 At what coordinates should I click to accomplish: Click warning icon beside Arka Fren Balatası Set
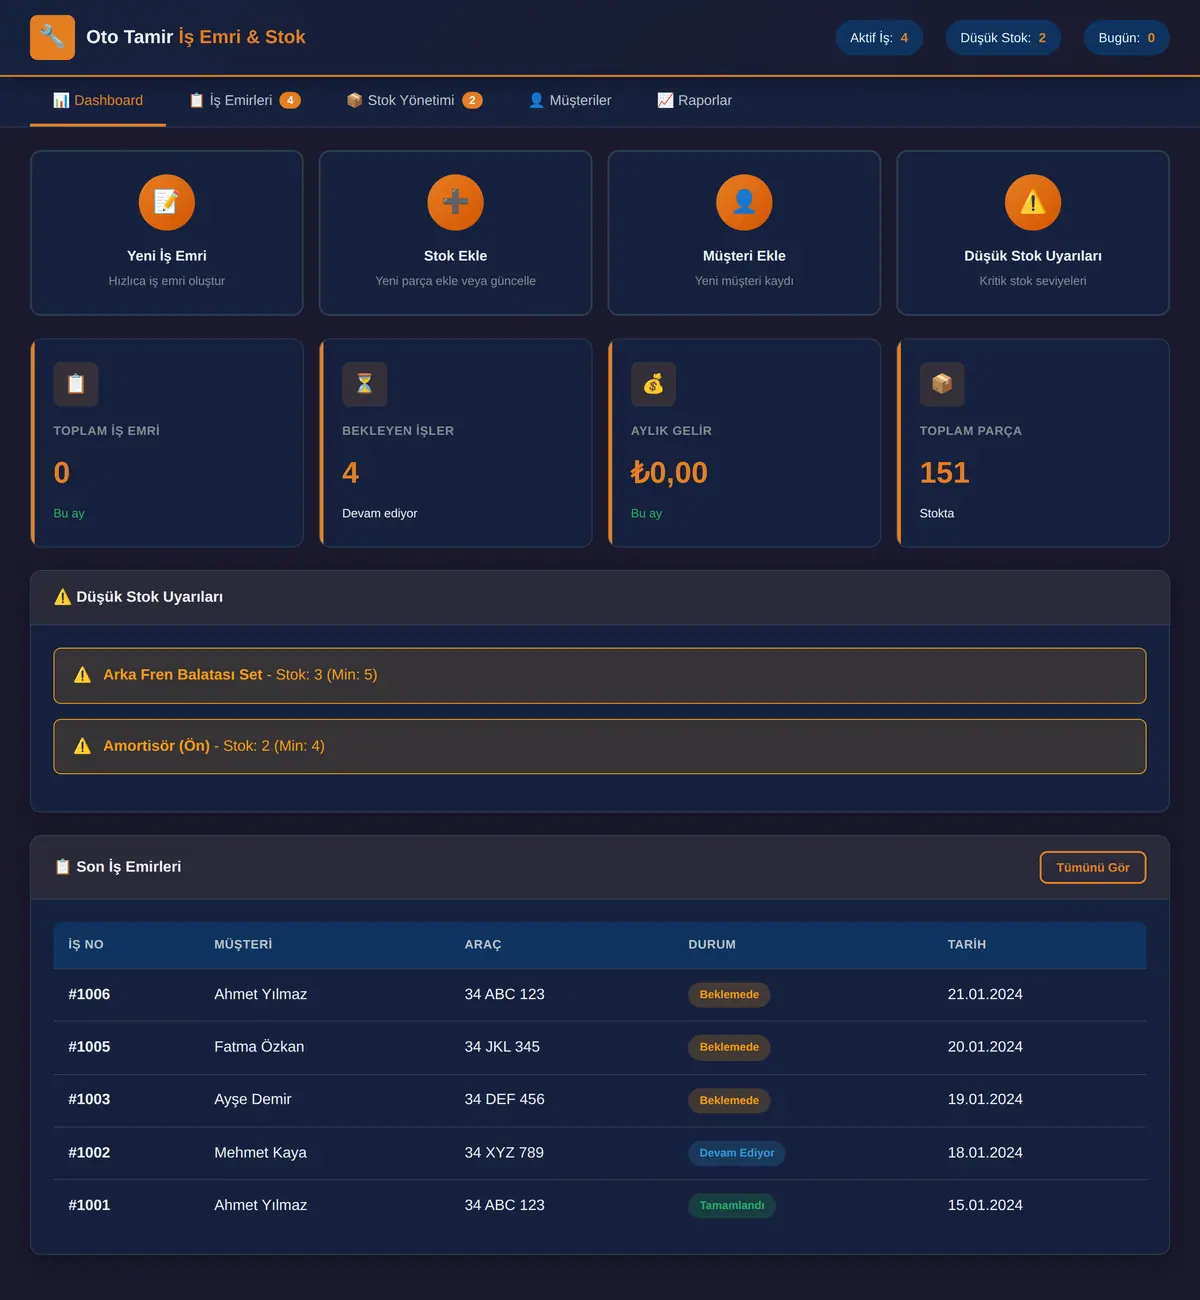pyautogui.click(x=83, y=675)
